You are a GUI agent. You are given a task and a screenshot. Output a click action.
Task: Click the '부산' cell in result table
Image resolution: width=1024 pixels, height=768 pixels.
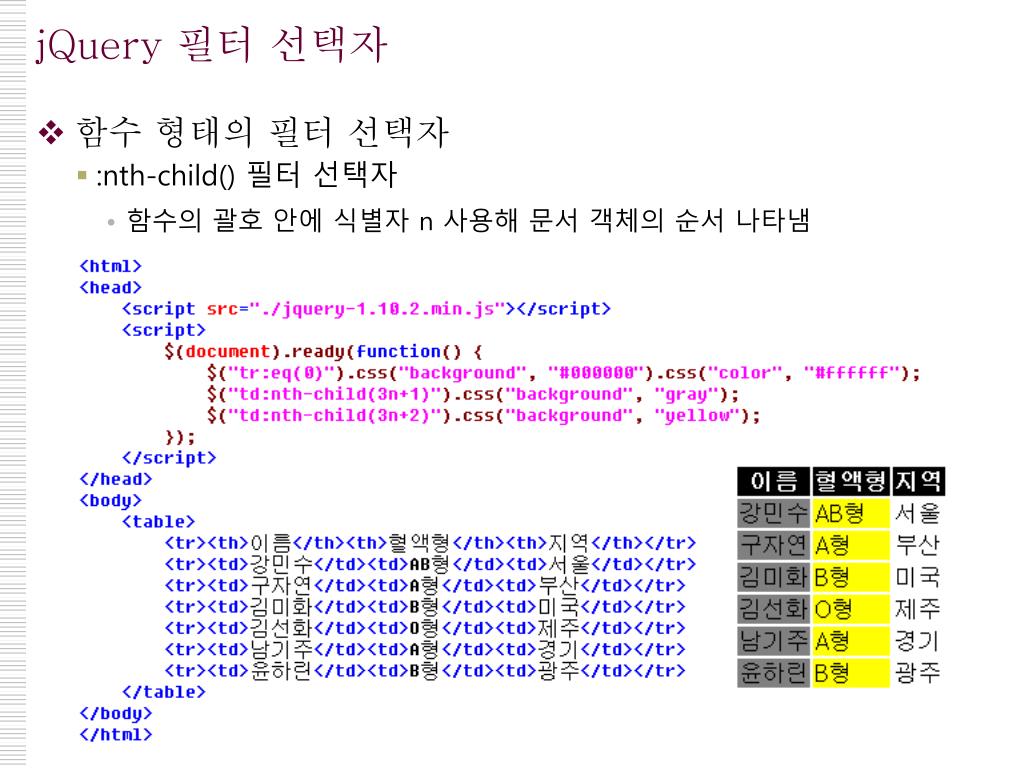point(918,545)
